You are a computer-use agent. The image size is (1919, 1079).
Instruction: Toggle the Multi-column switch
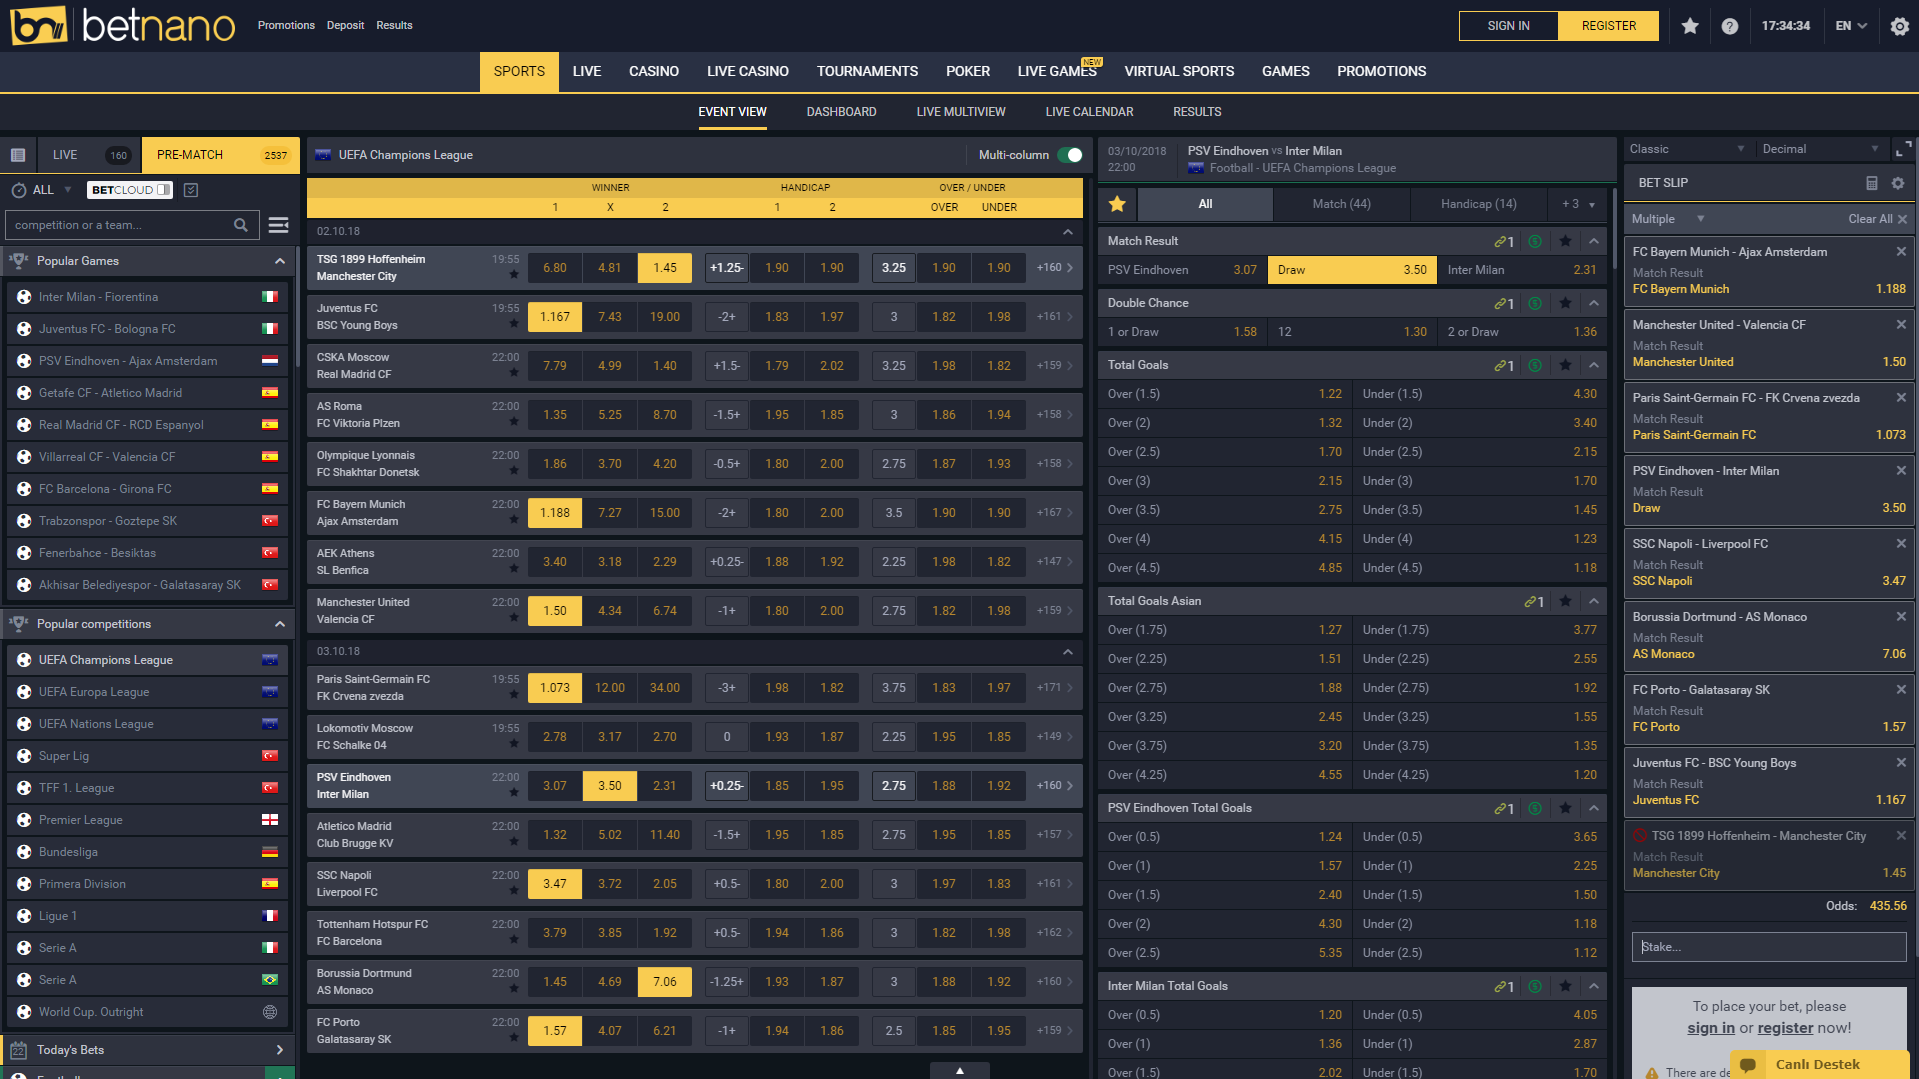point(1070,155)
